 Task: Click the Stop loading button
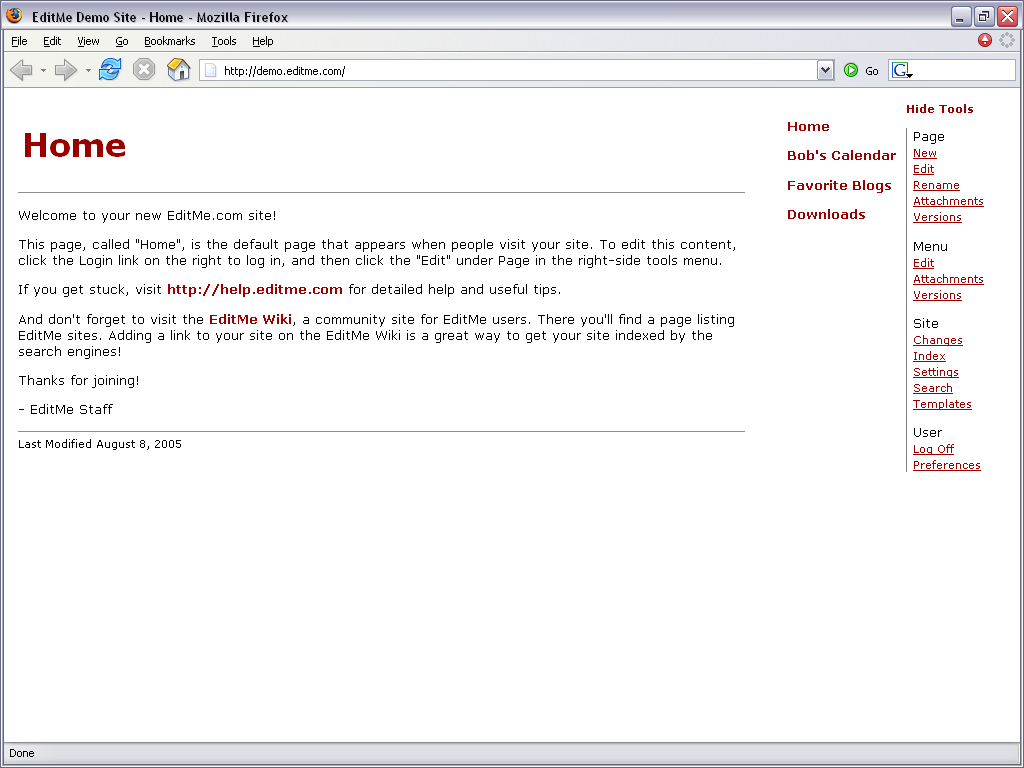144,69
